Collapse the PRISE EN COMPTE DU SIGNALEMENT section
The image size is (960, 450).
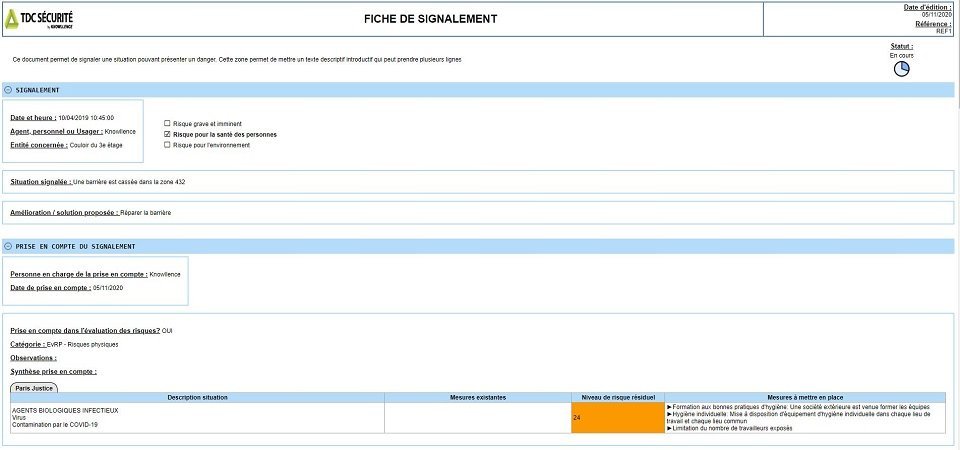(x=8, y=247)
